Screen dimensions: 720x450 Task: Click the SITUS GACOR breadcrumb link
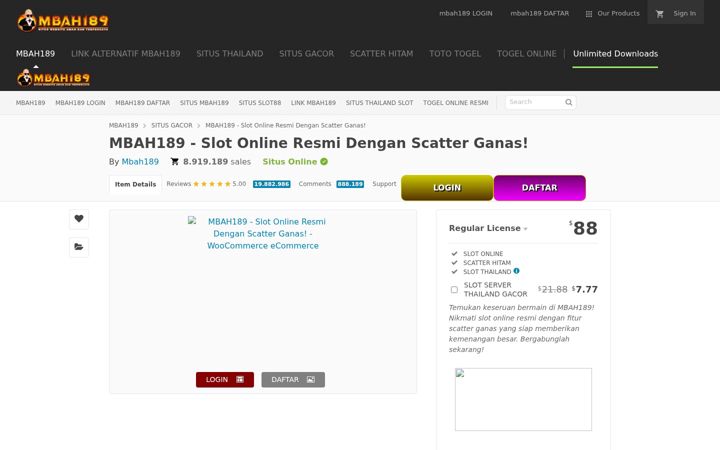tap(172, 125)
